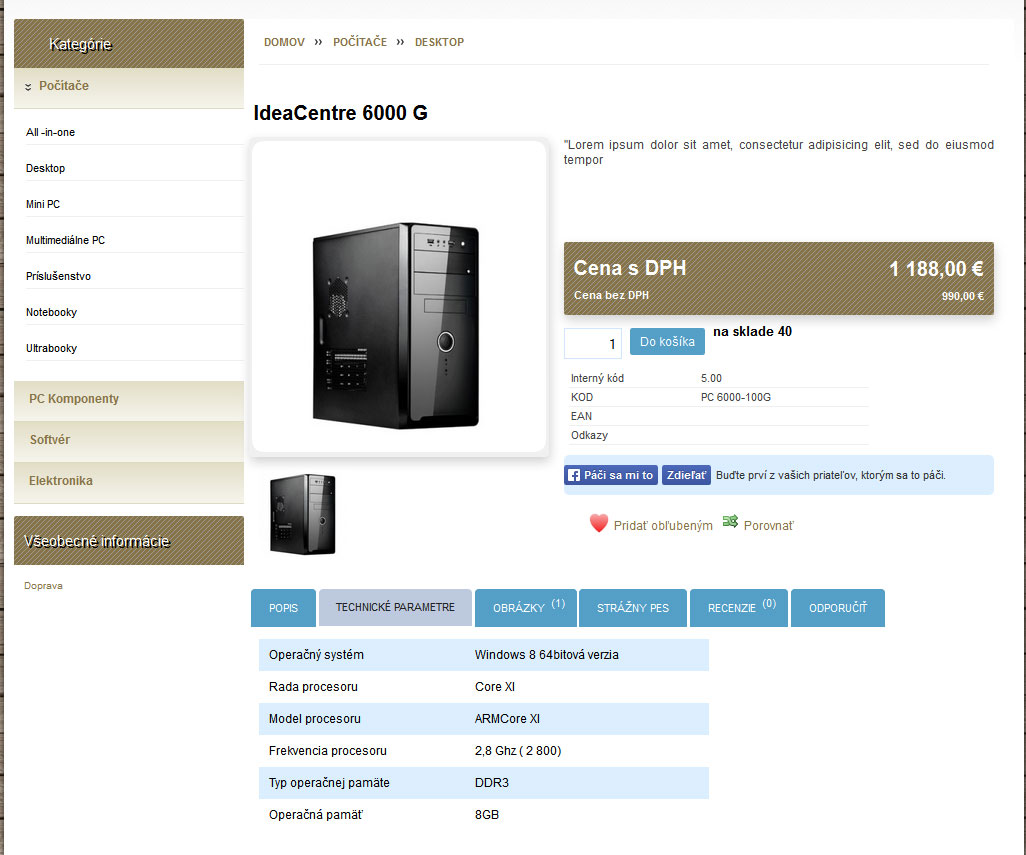1026x855 pixels.
Task: Click the green compare arrows icon
Action: point(730,521)
